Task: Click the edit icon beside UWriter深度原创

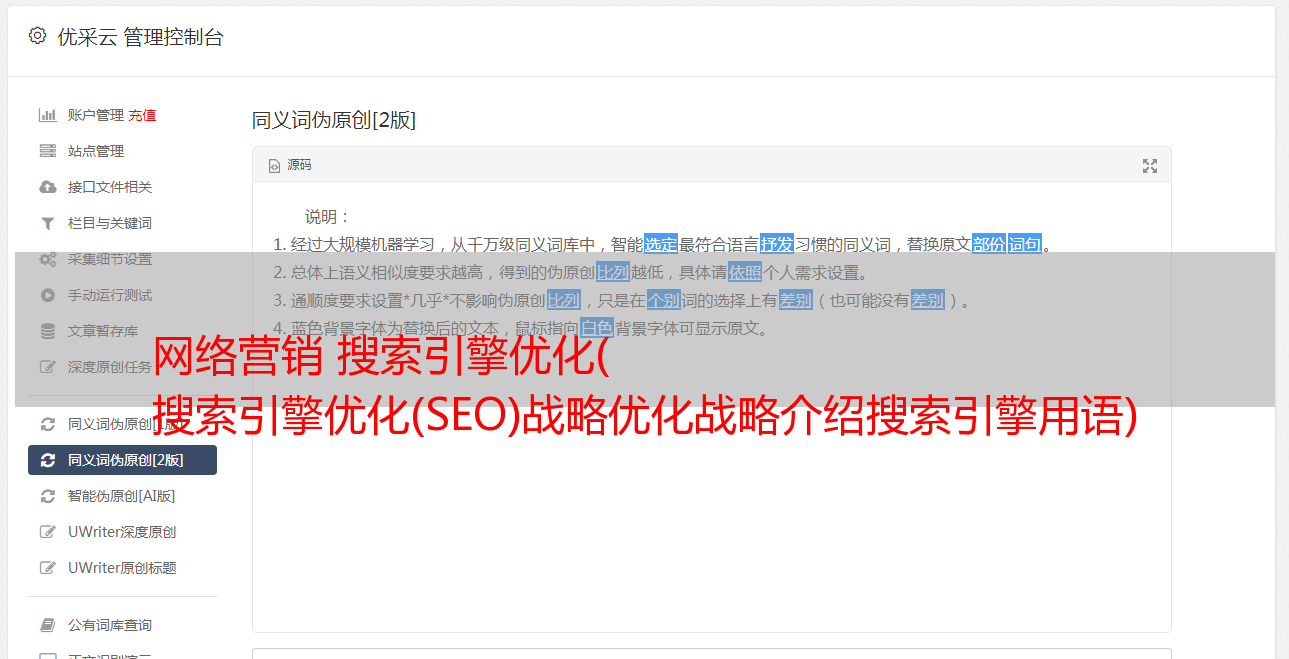Action: 47,532
